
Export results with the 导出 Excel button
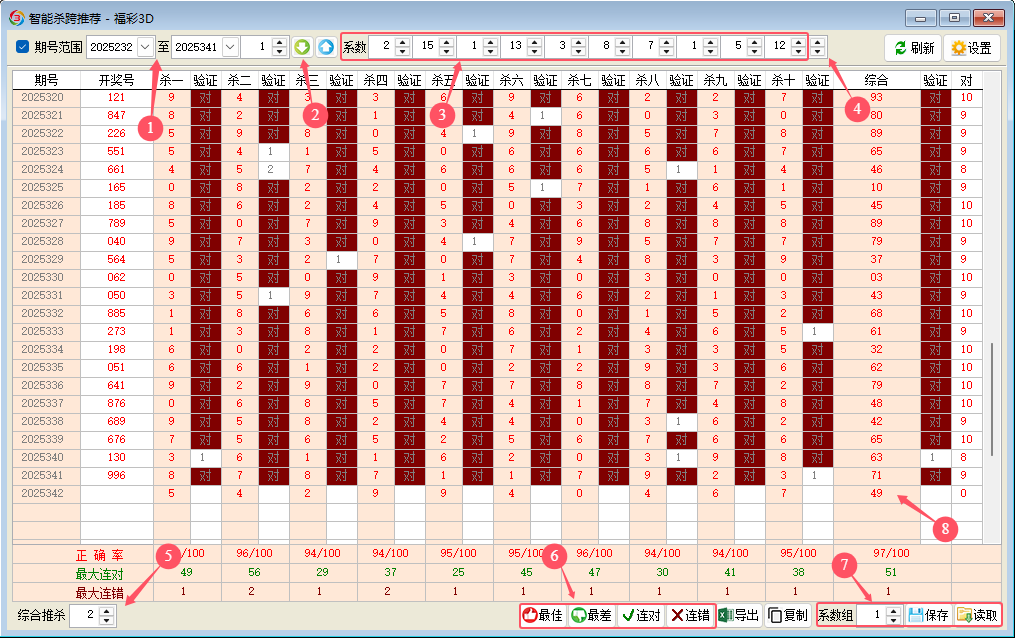click(x=739, y=615)
